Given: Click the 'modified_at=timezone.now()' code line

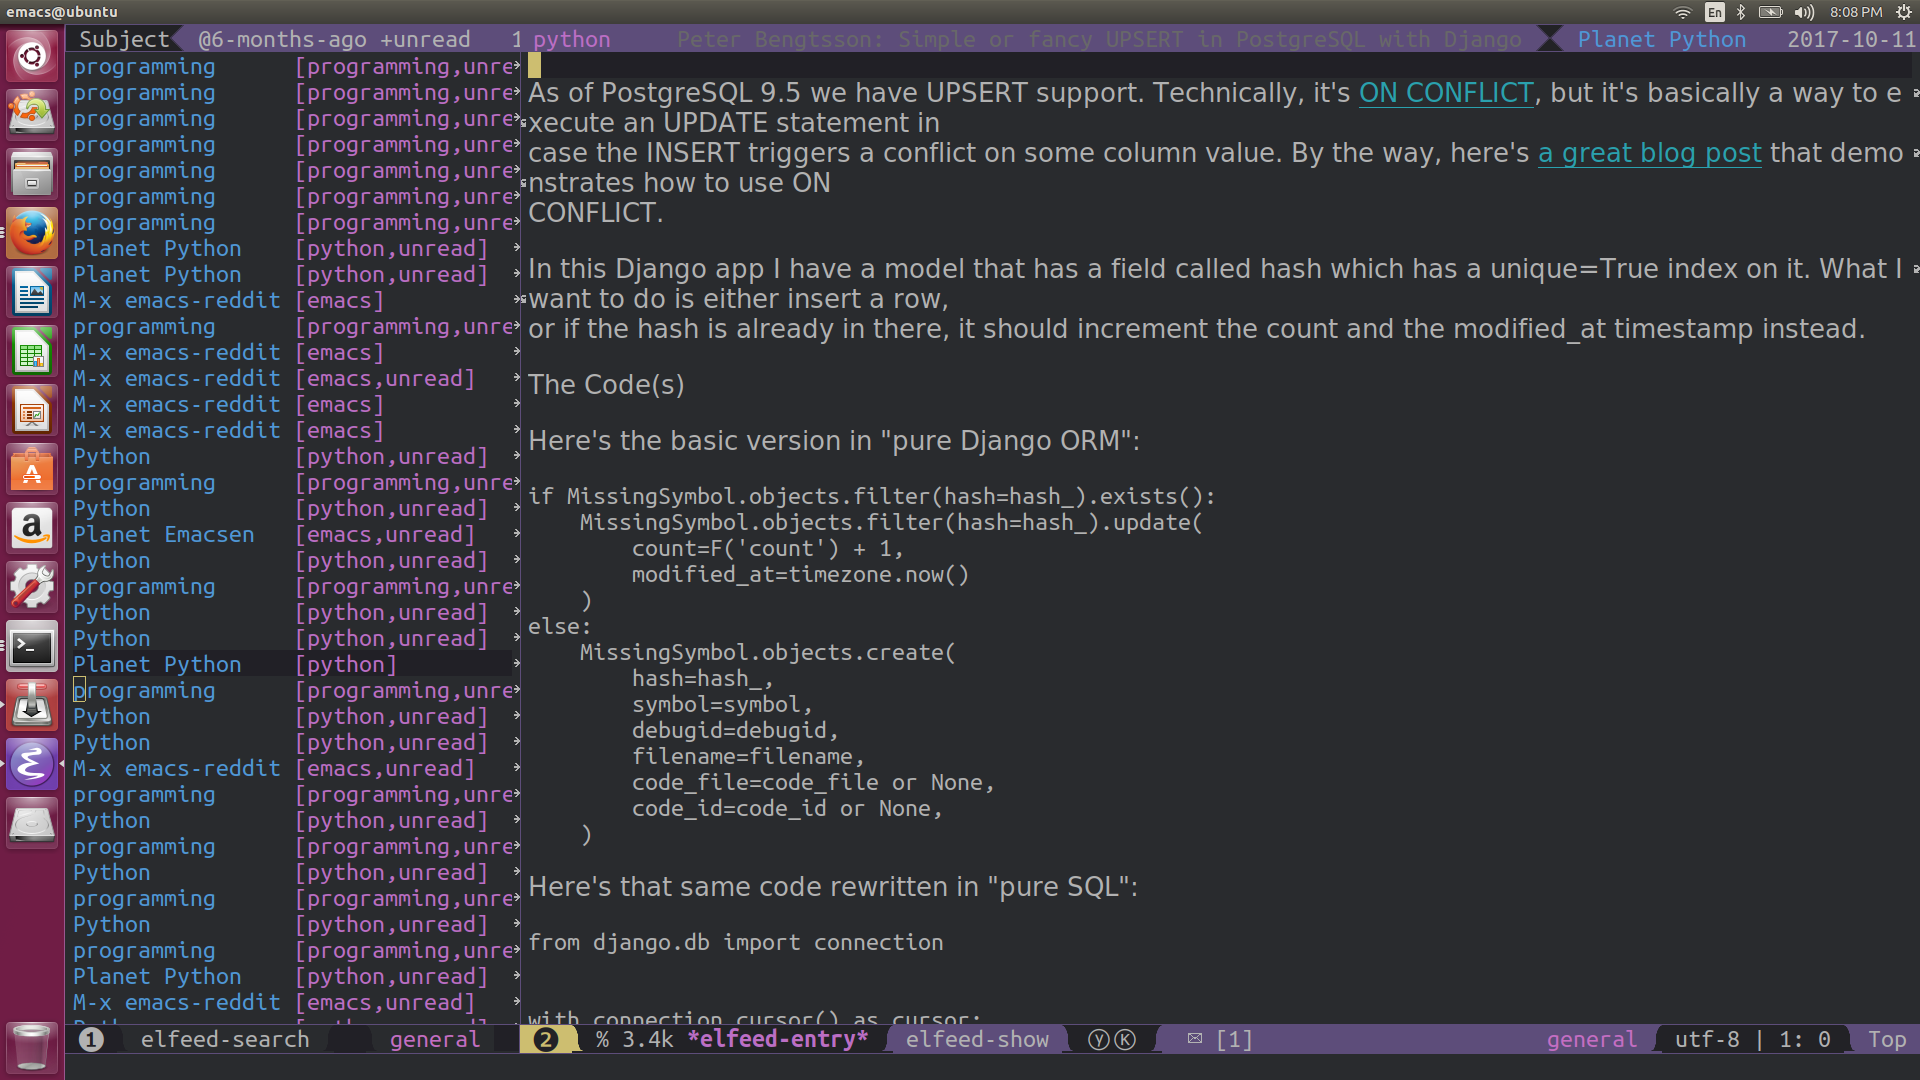Looking at the screenshot, I should 800,575.
